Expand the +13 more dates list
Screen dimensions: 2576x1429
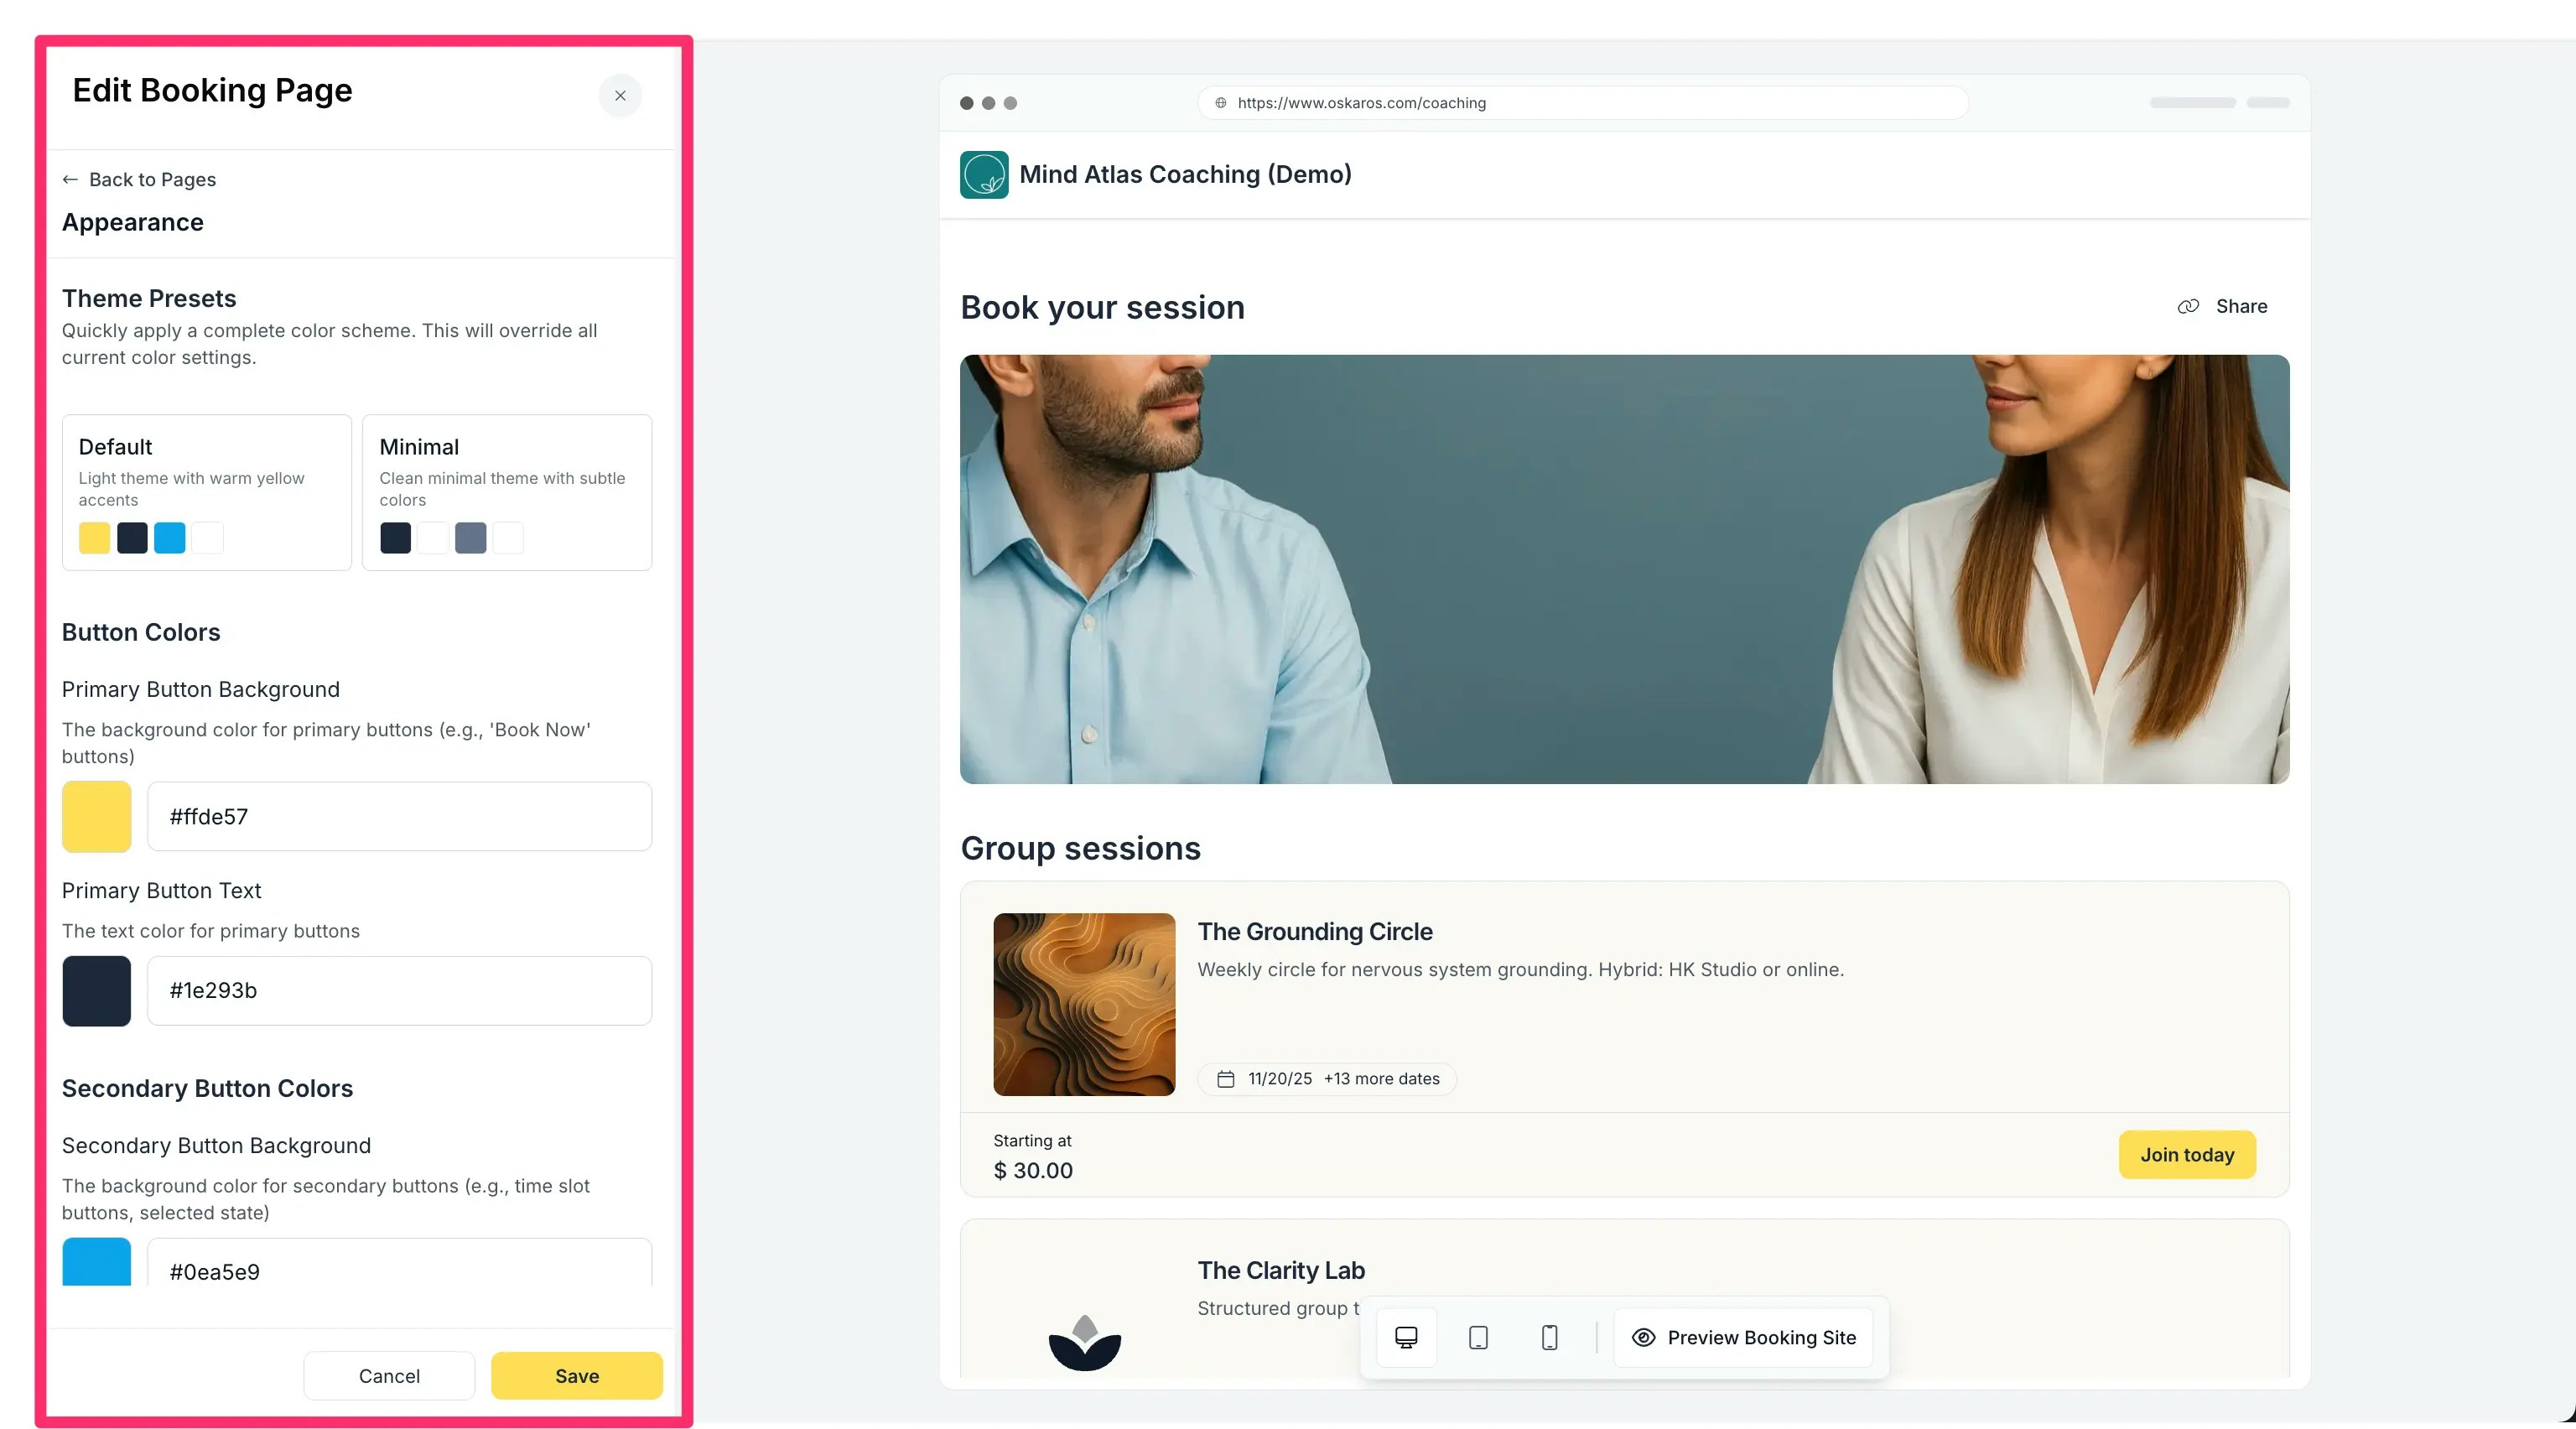pyautogui.click(x=1381, y=1079)
